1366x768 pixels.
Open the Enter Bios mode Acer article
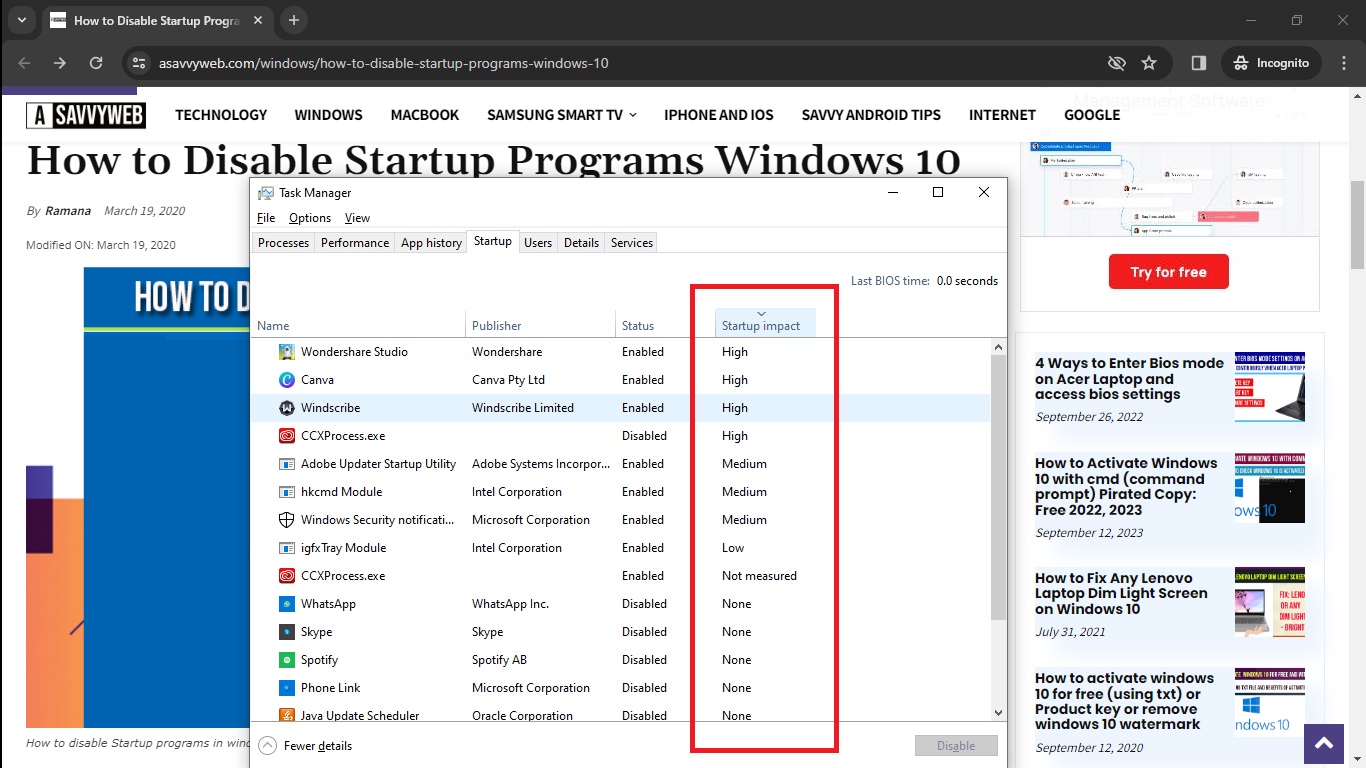pyautogui.click(x=1129, y=379)
